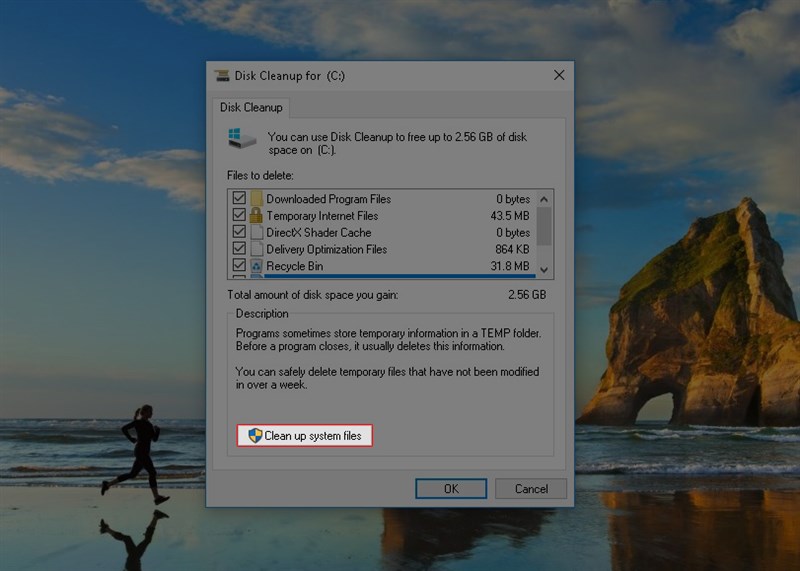Click the Recycle Bin icon in the list
Screen dimensions: 800x571
(256, 266)
